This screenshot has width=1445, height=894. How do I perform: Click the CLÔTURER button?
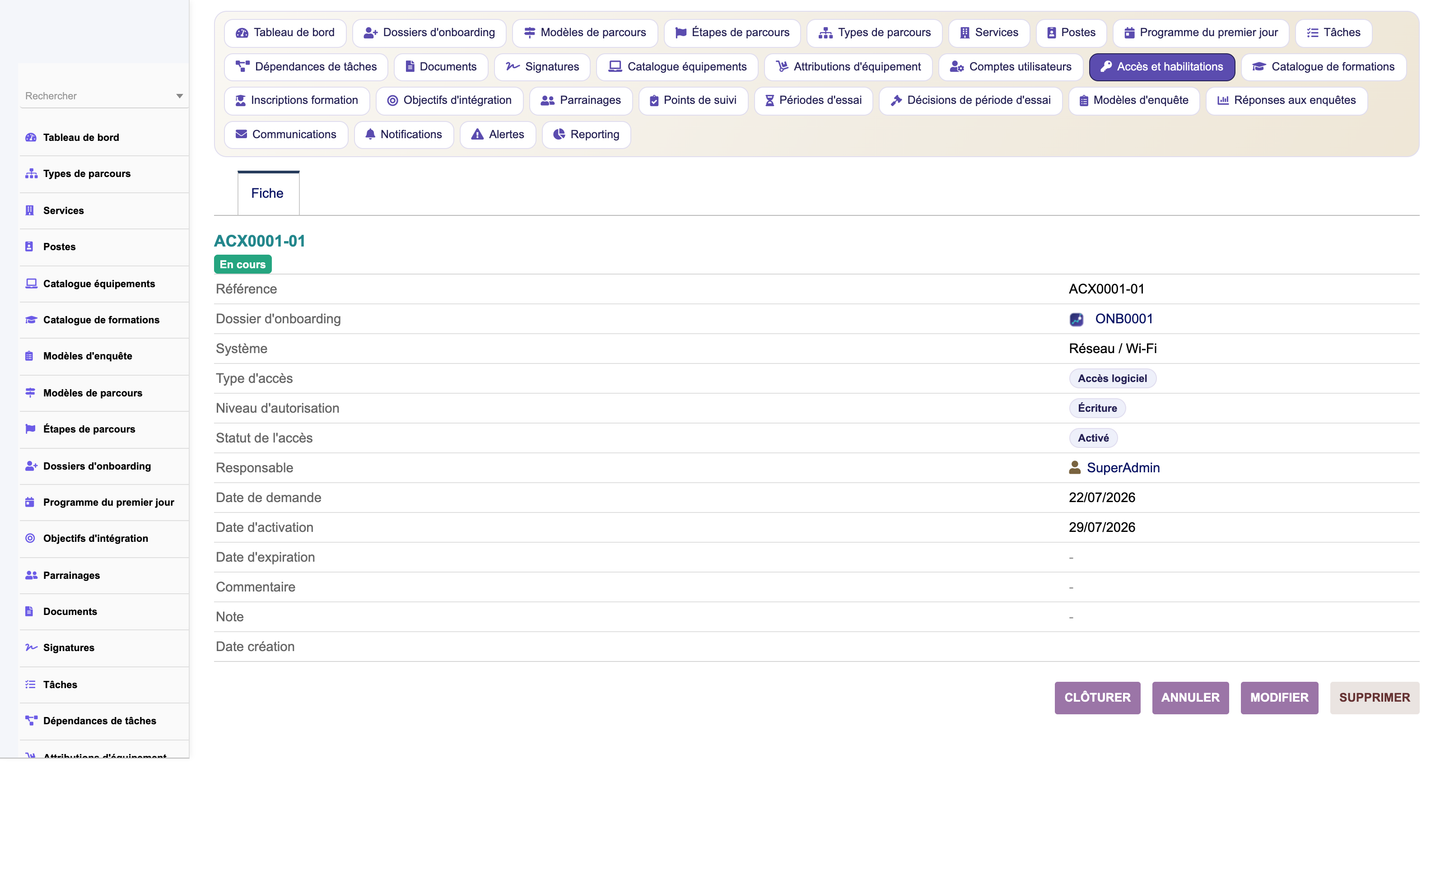coord(1097,698)
